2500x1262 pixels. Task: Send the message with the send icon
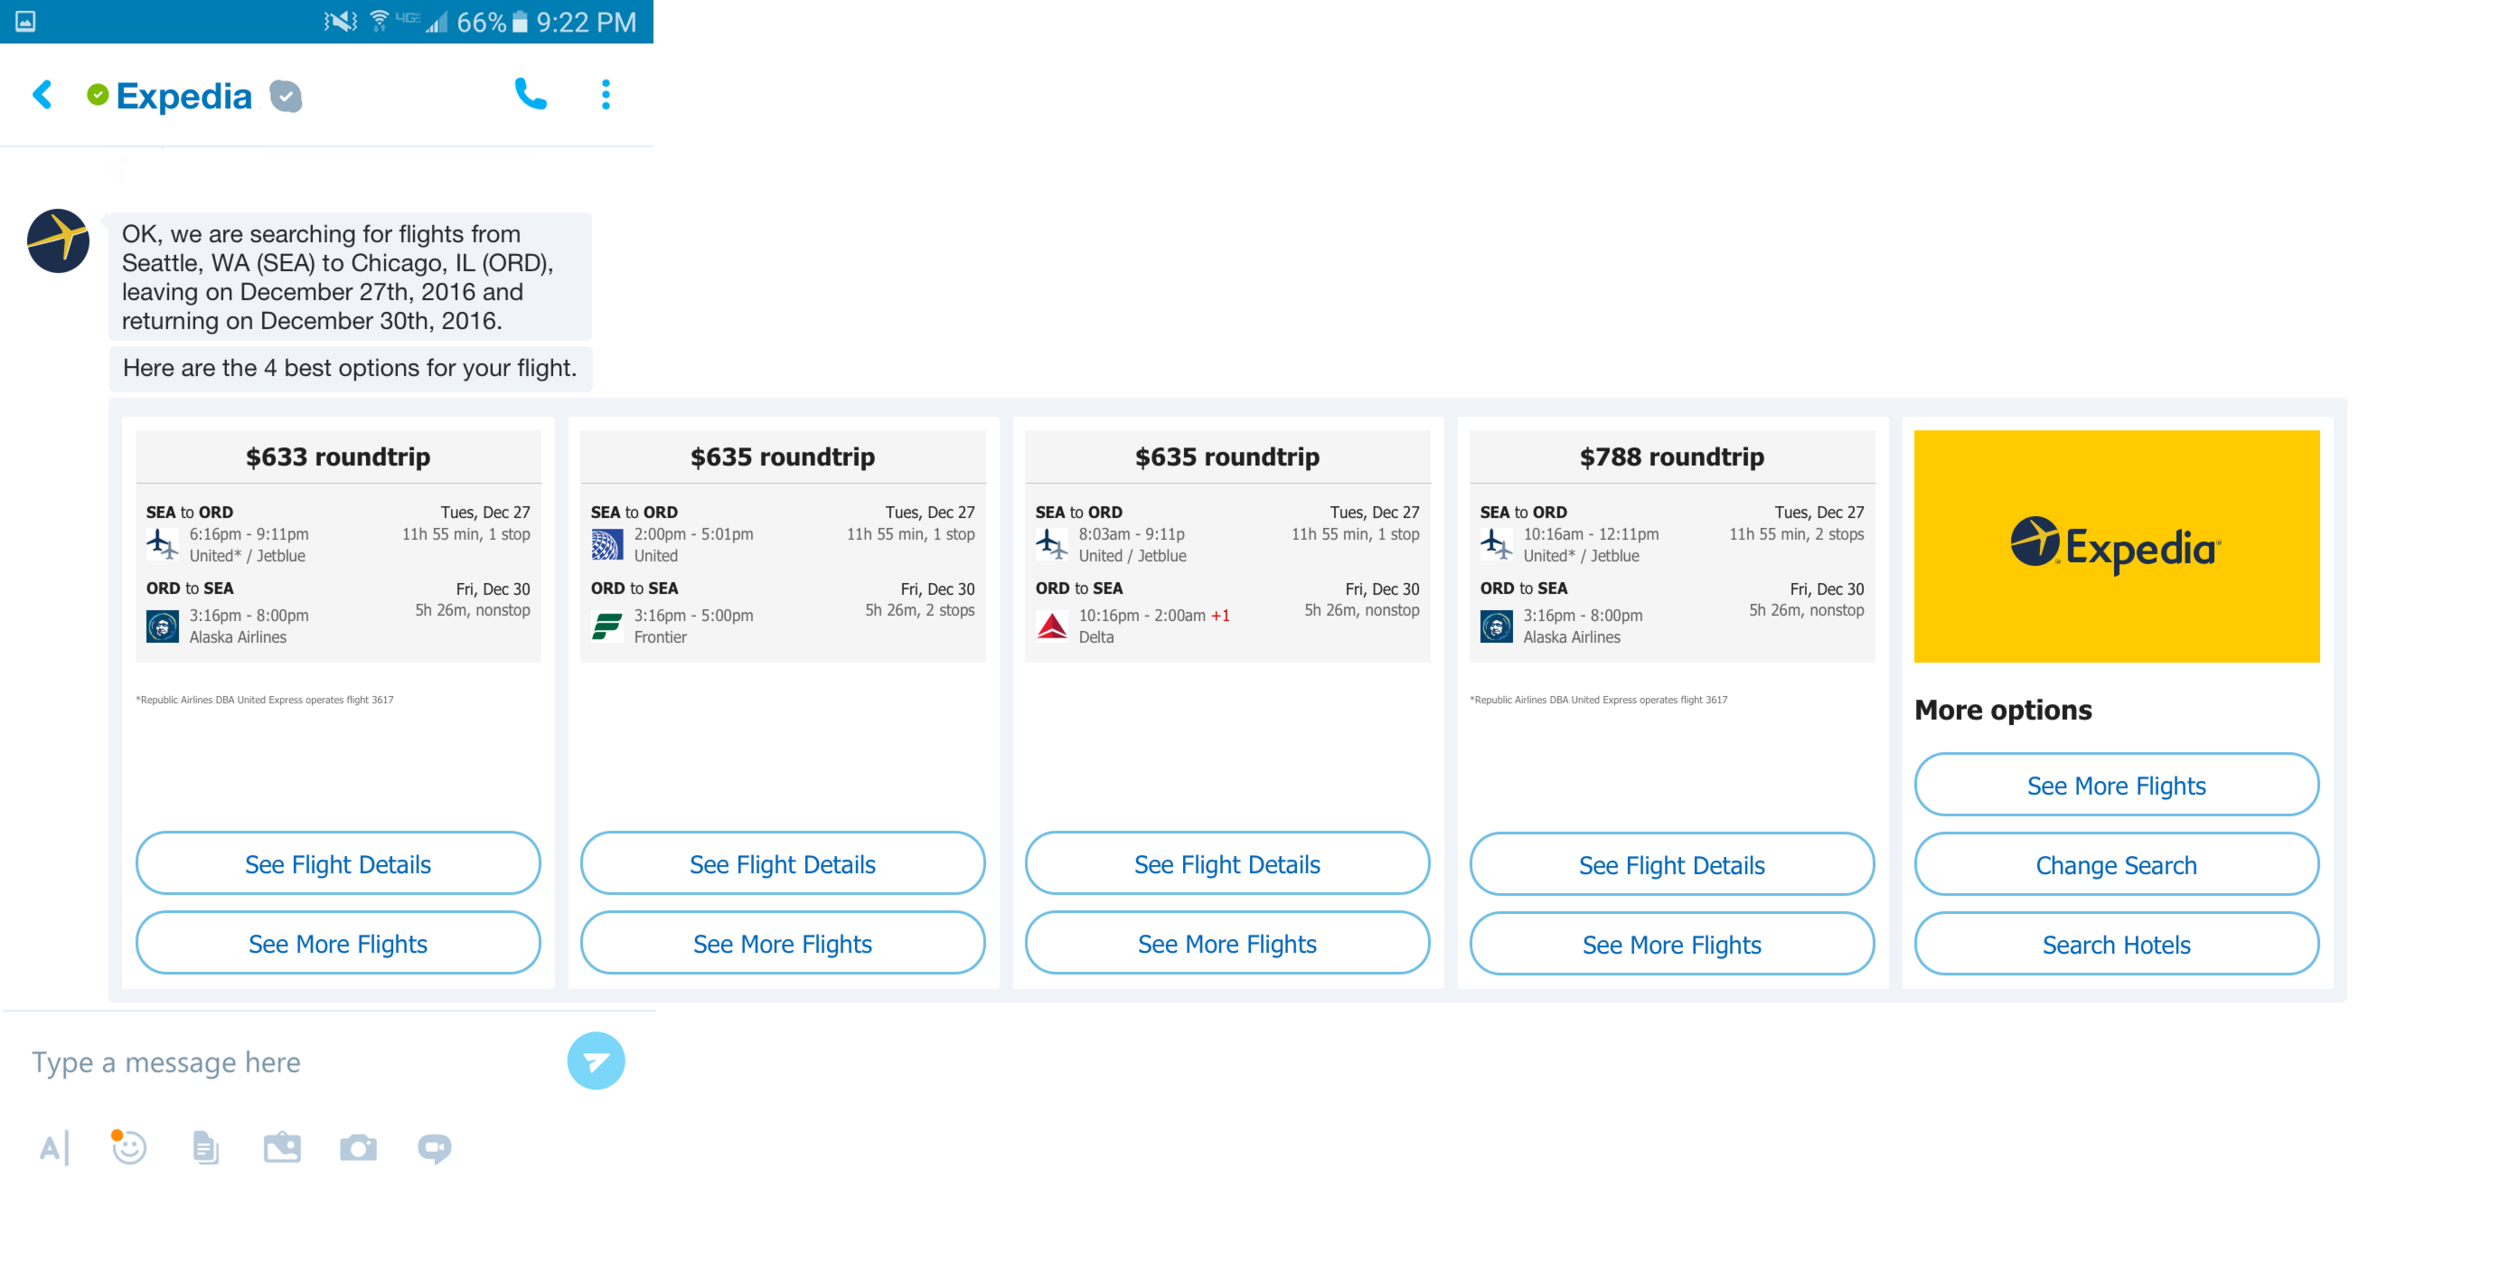click(x=596, y=1060)
